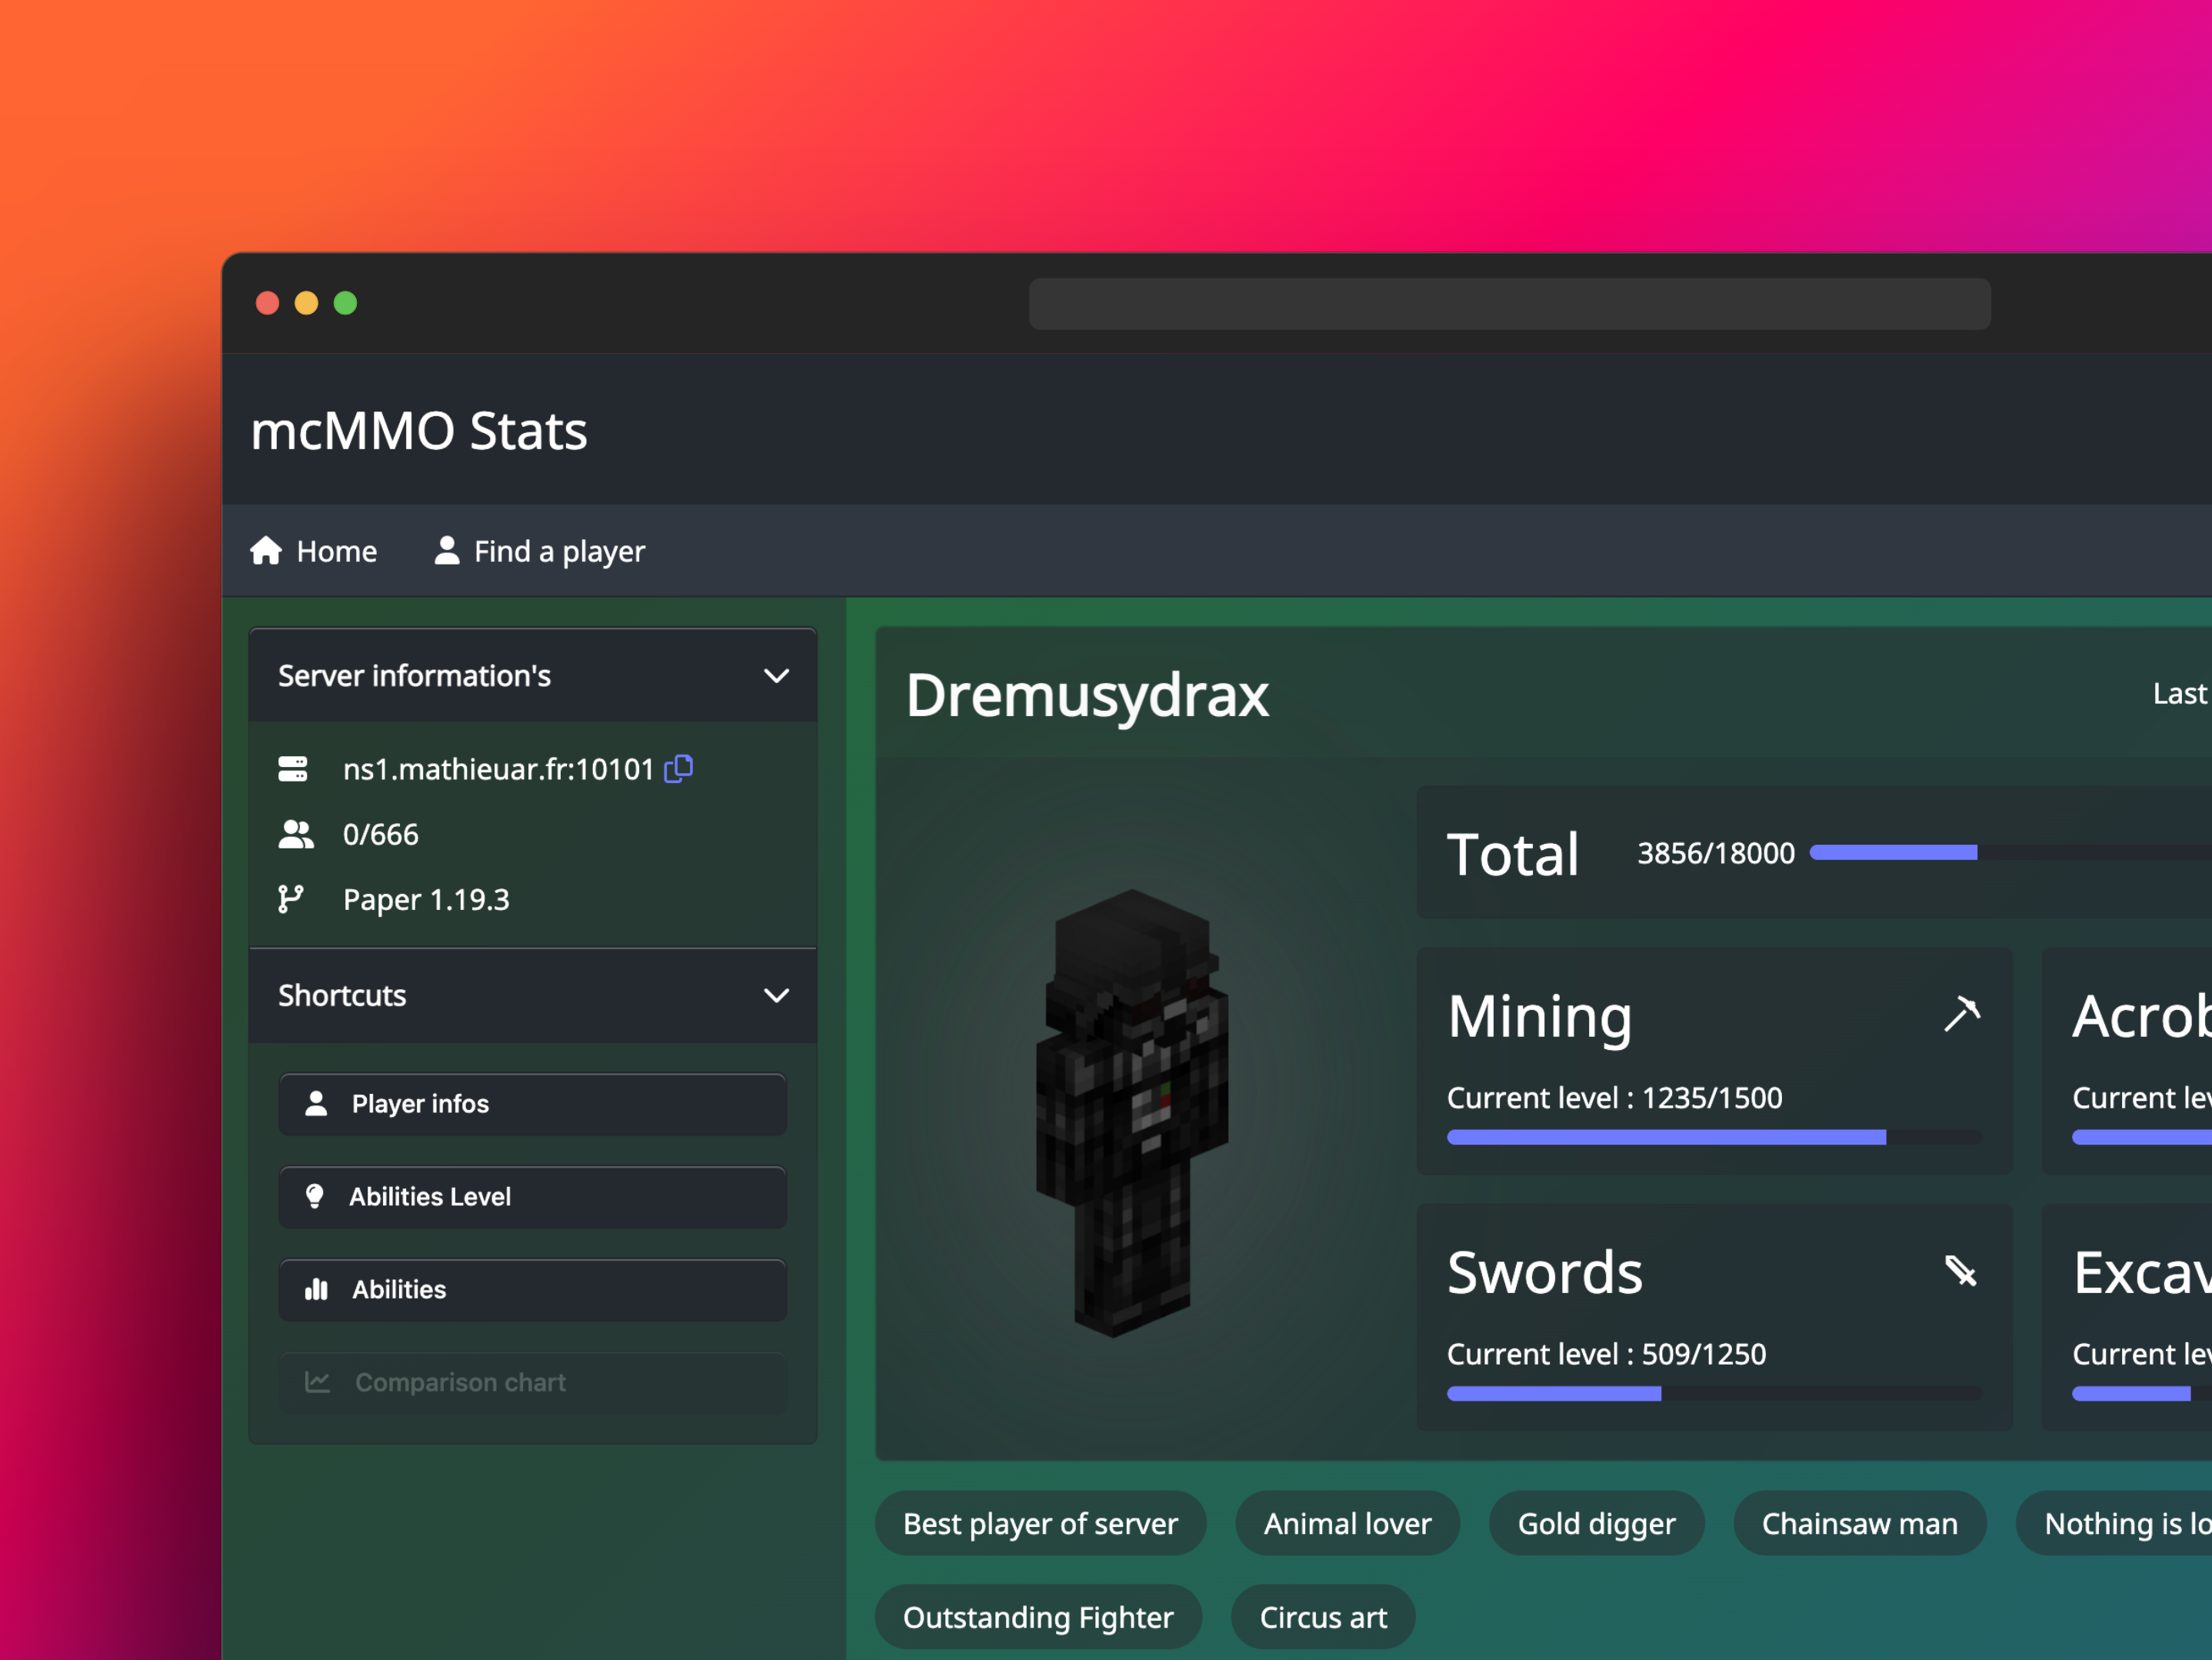Click the ns1.mathieuar.fr:10101 address text
This screenshot has height=1660, width=2212.
coord(498,769)
